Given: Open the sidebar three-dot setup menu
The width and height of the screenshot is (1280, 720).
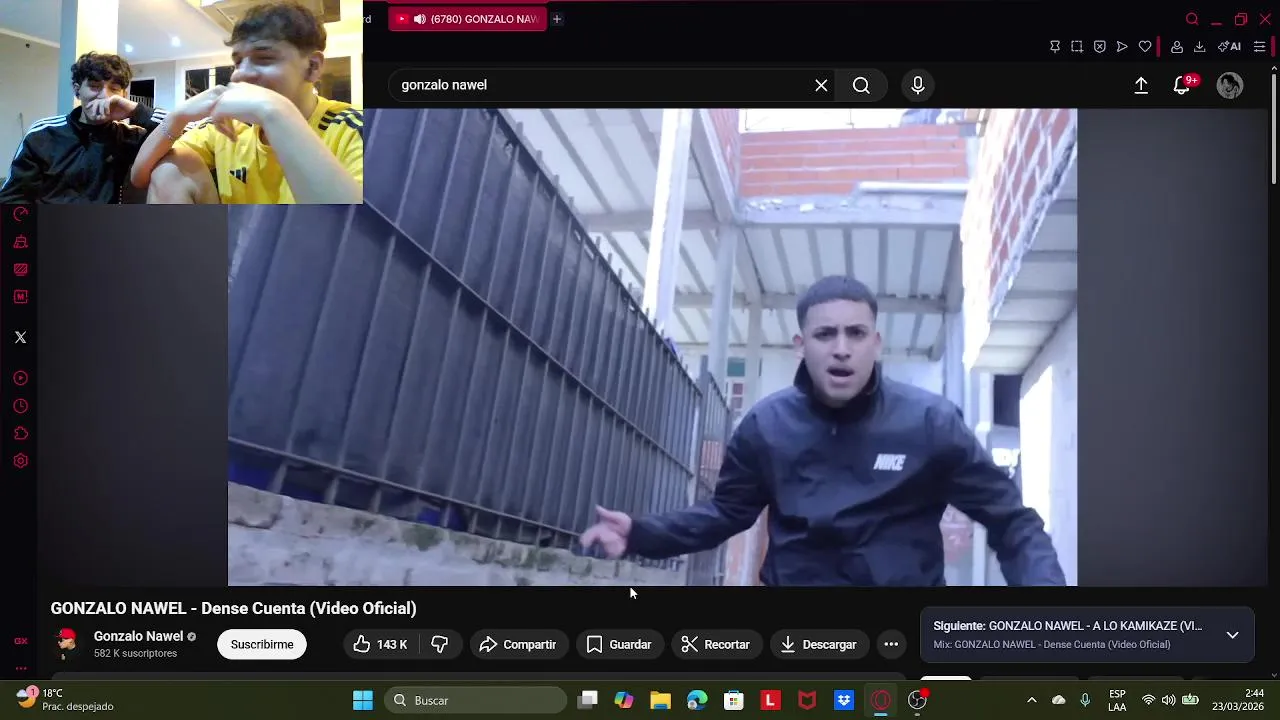Looking at the screenshot, I should 20,668.
